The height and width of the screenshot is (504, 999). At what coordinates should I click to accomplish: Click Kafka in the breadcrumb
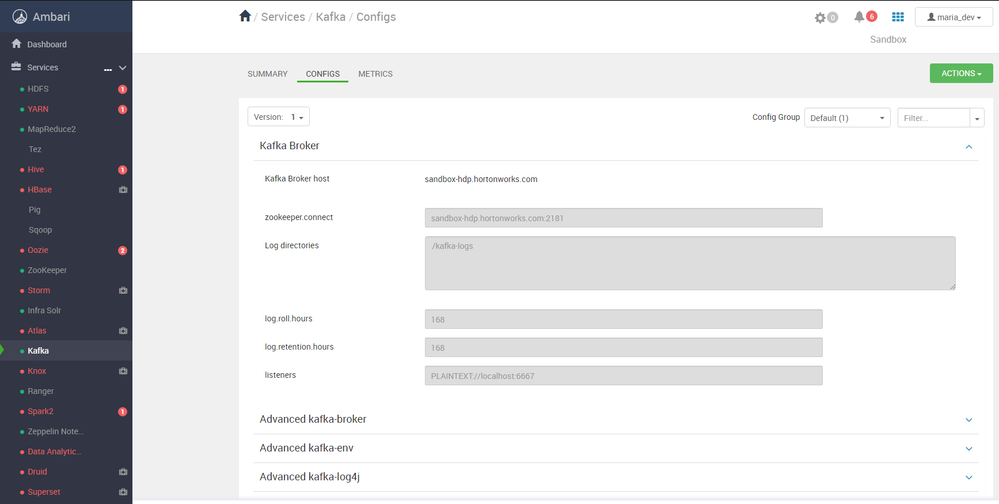[331, 17]
